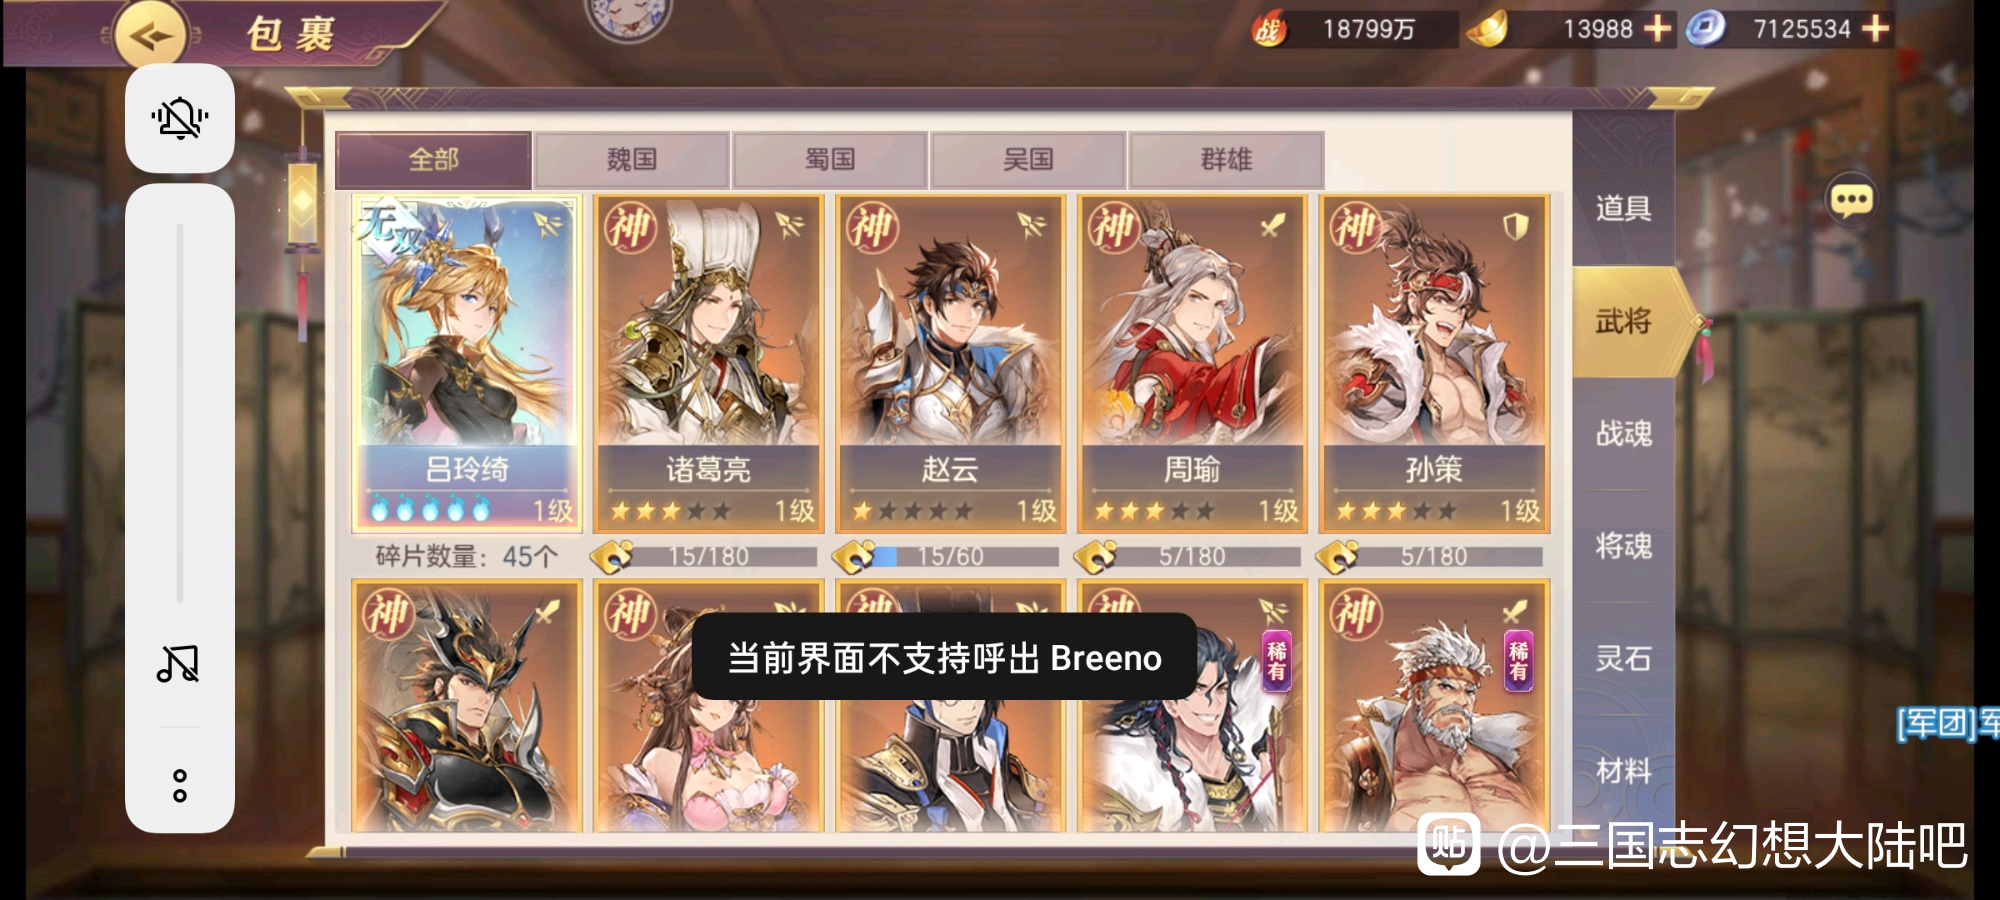Image resolution: width=2000 pixels, height=900 pixels.
Task: Click the red battle power icon
Action: (1268, 30)
